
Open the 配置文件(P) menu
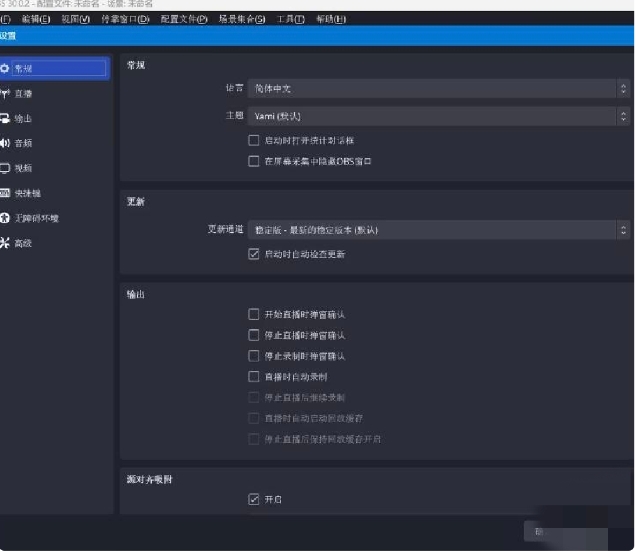(183, 19)
